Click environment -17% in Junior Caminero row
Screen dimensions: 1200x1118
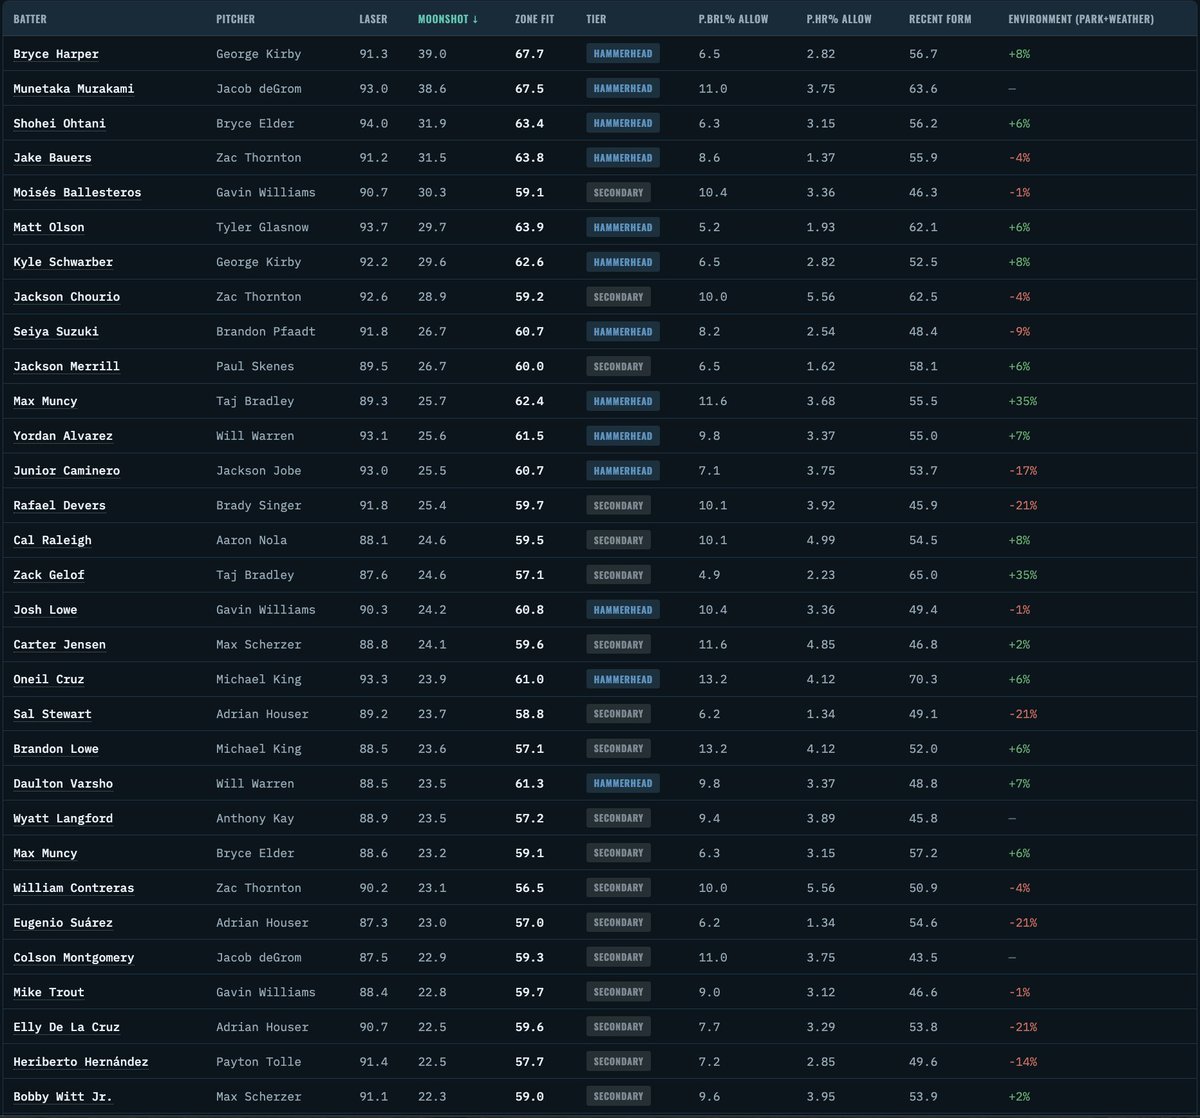click(x=1022, y=471)
